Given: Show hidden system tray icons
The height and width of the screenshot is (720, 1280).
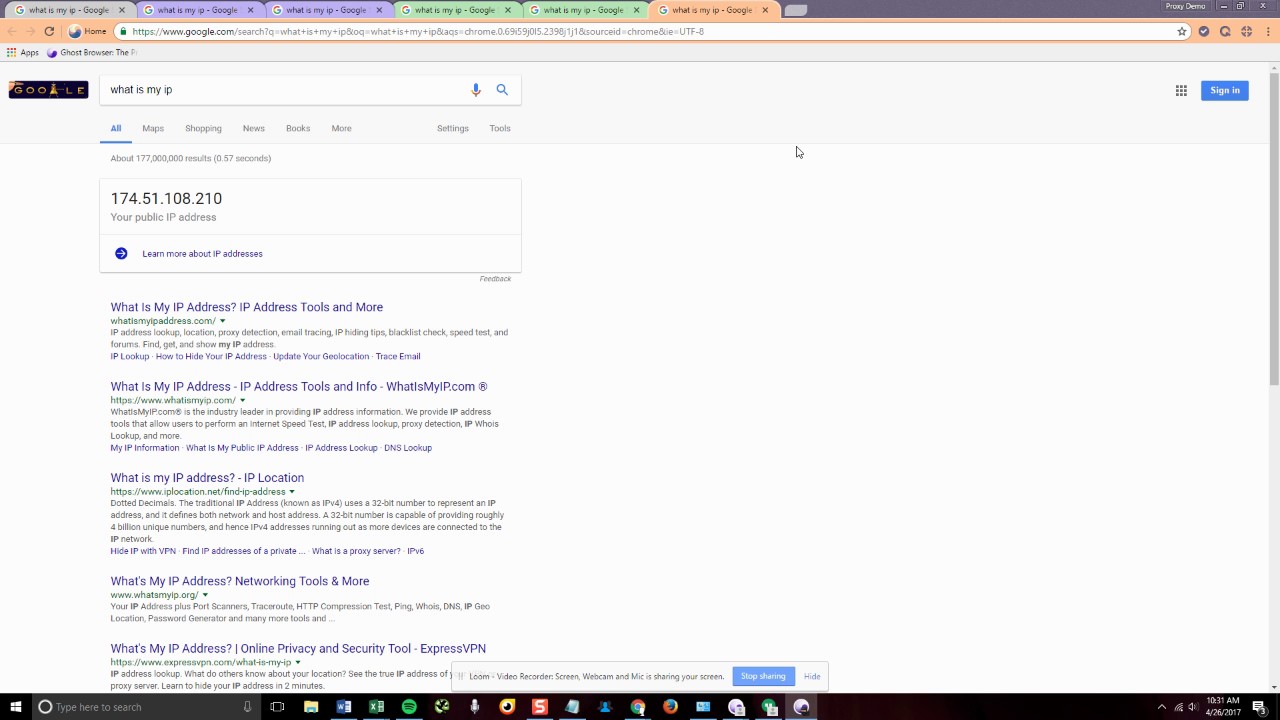Looking at the screenshot, I should 1162,707.
